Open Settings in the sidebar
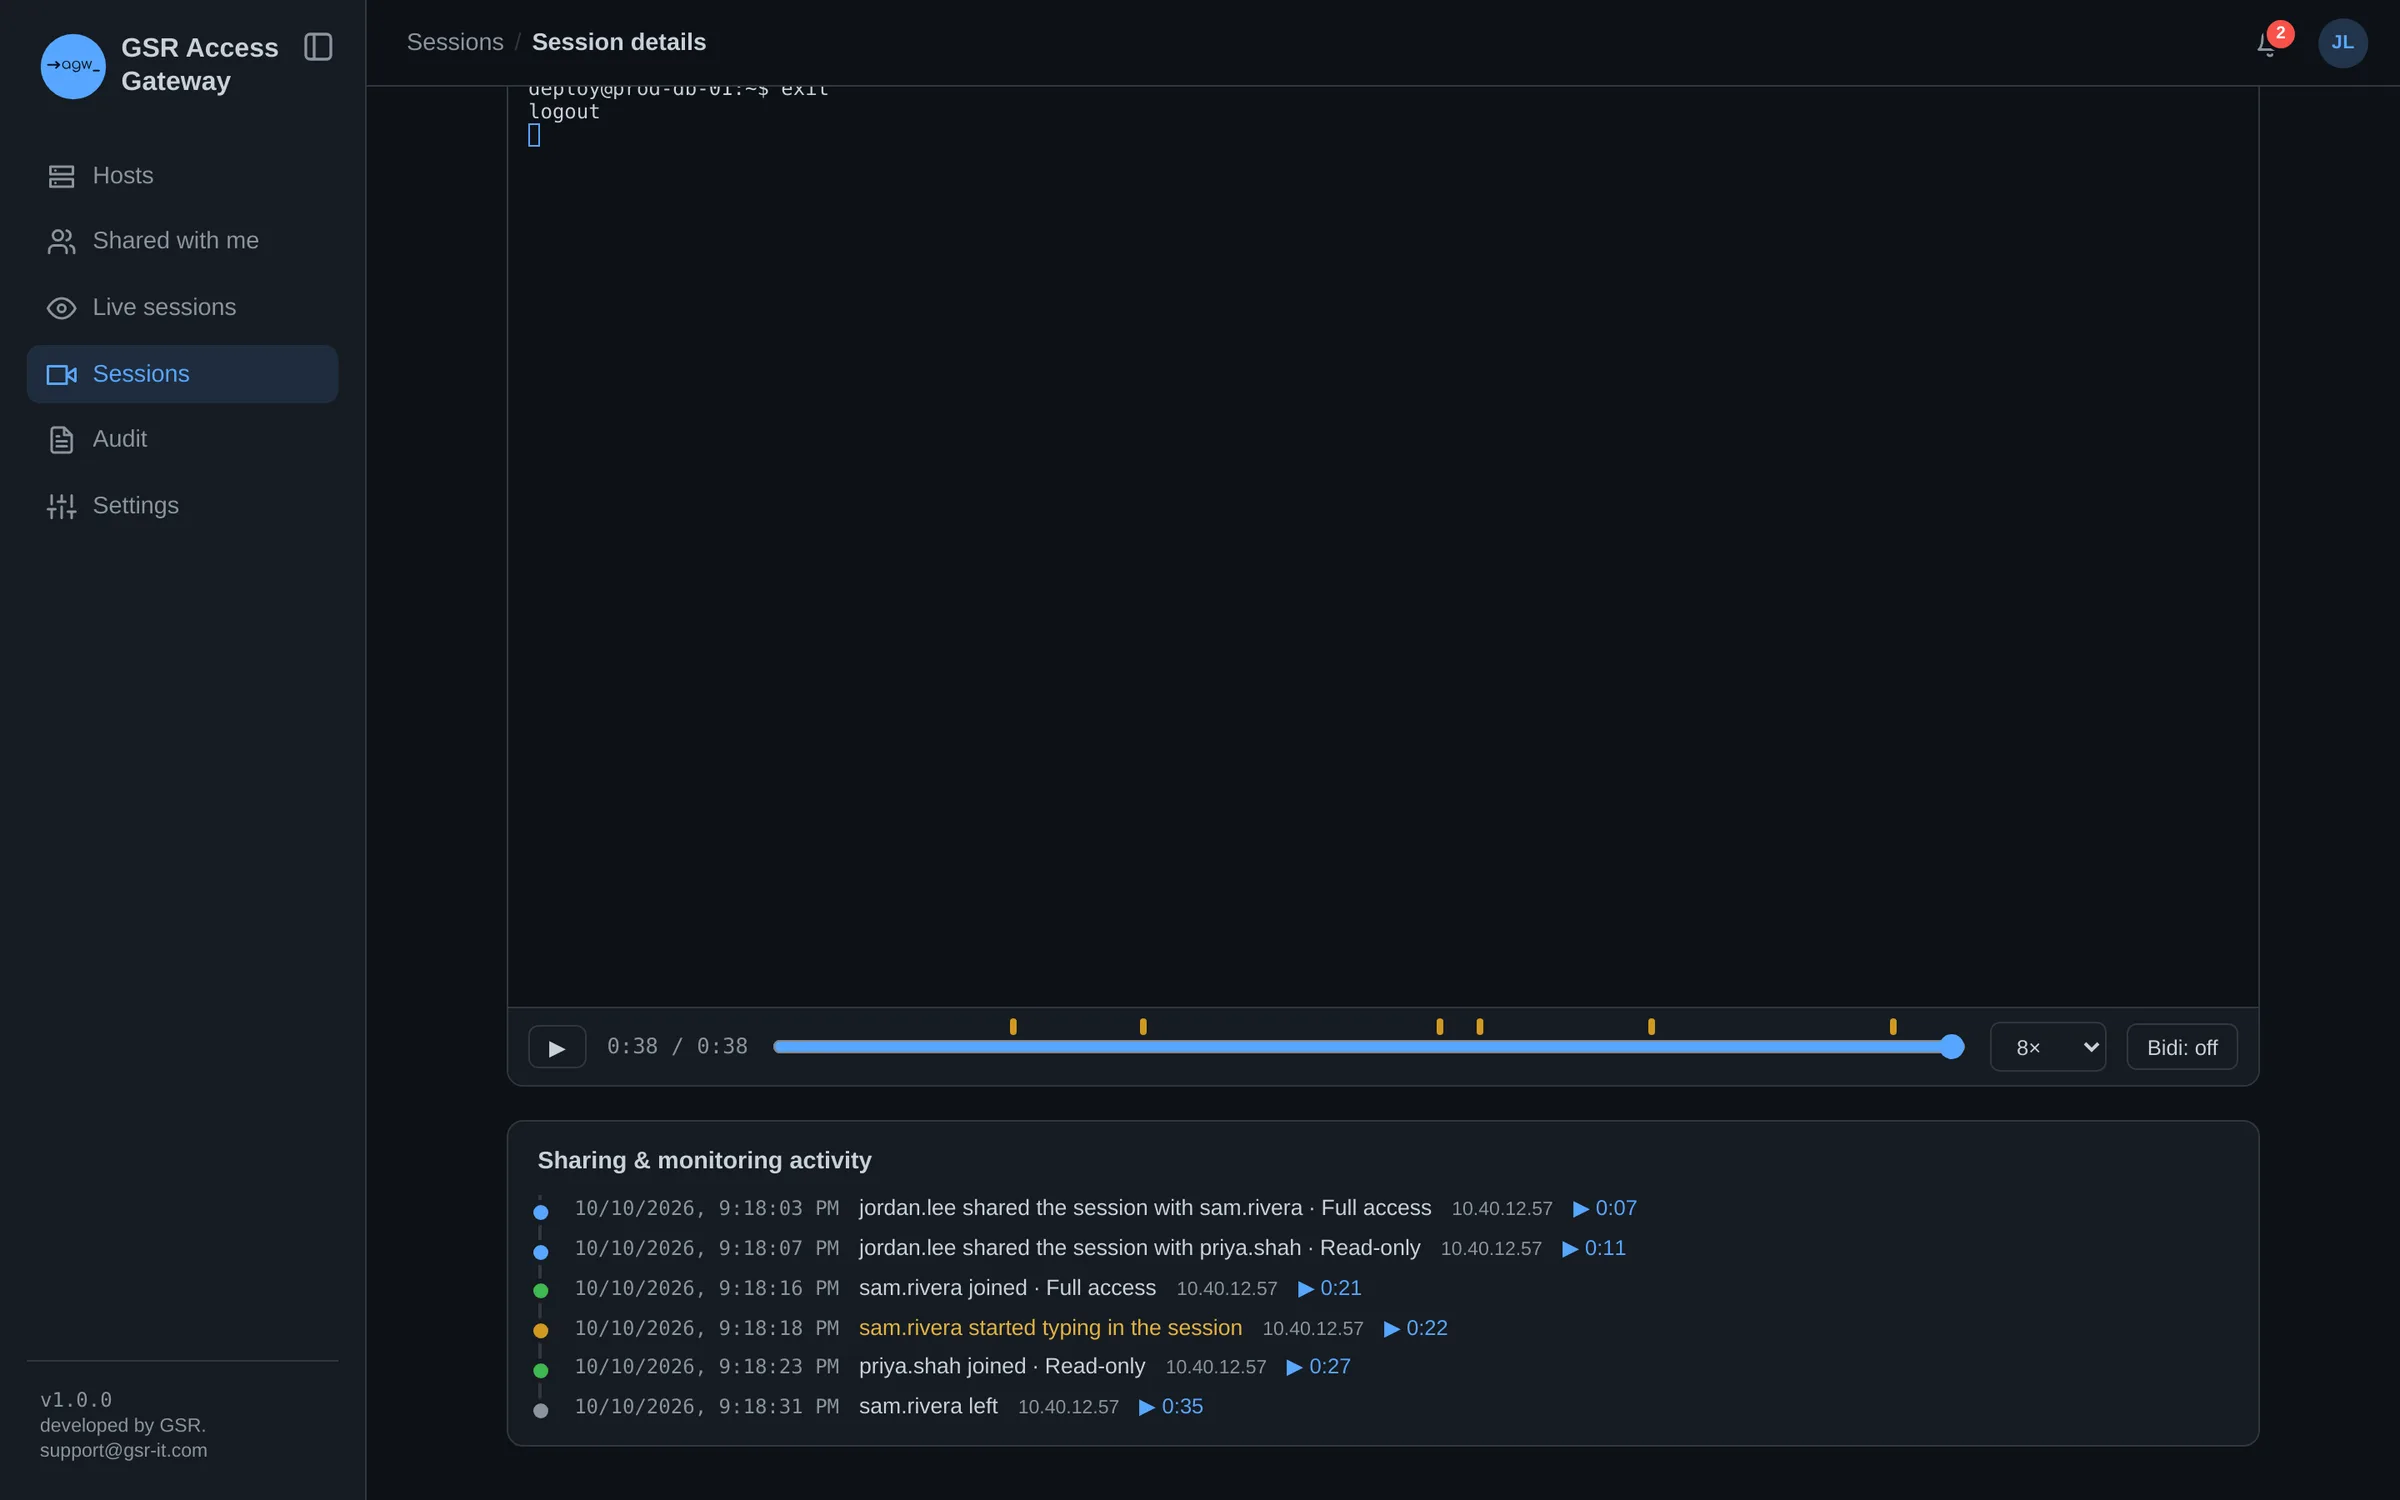Image resolution: width=2400 pixels, height=1500 pixels. click(x=182, y=506)
